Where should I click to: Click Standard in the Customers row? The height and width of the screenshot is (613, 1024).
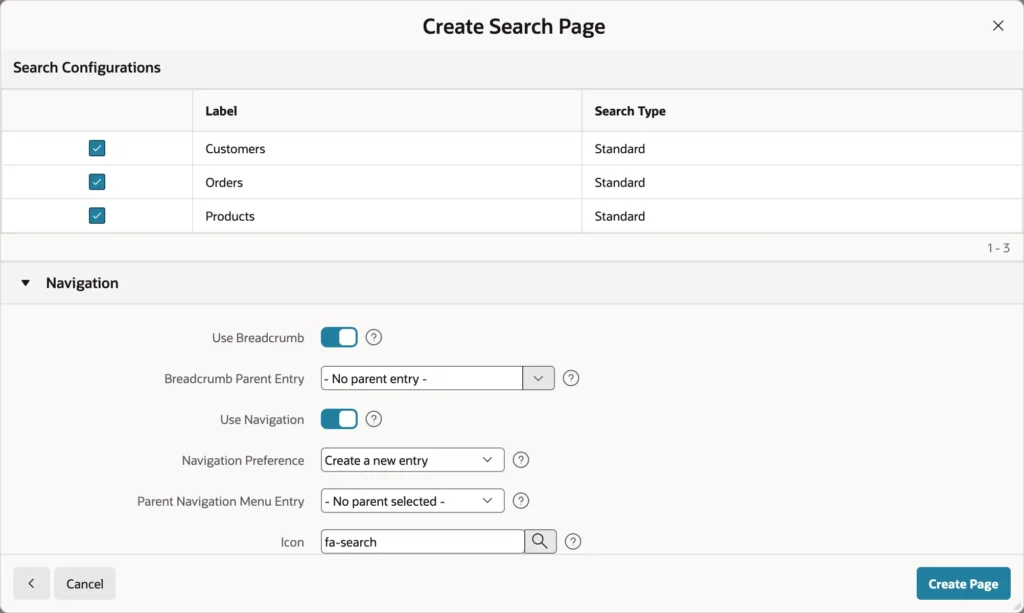620,149
